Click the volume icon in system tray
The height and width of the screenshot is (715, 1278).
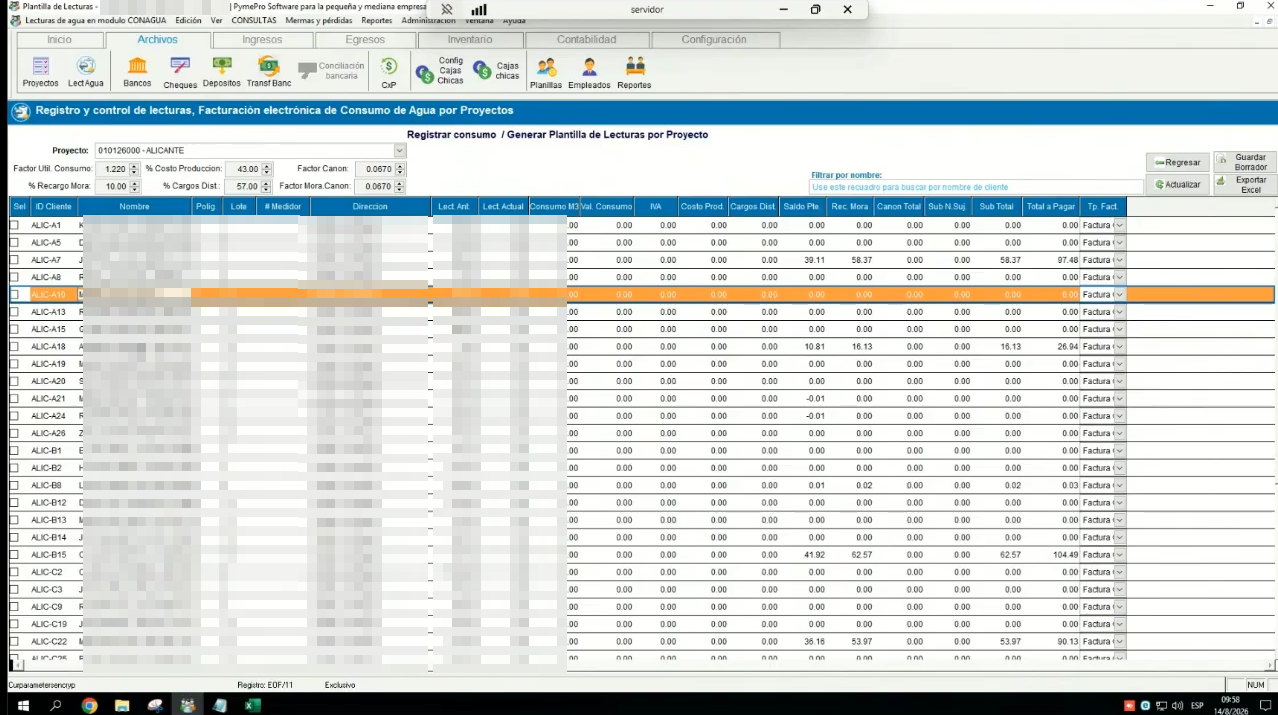1178,705
